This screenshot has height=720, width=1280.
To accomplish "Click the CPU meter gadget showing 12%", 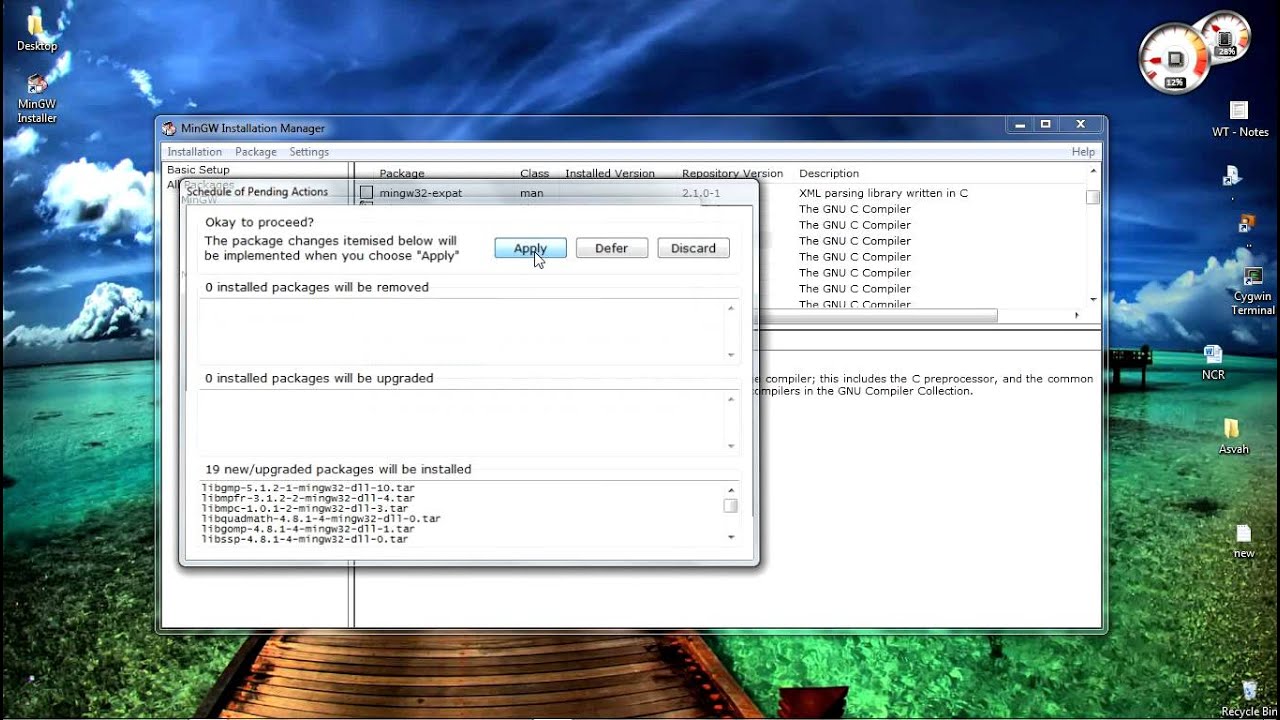I will (x=1175, y=58).
